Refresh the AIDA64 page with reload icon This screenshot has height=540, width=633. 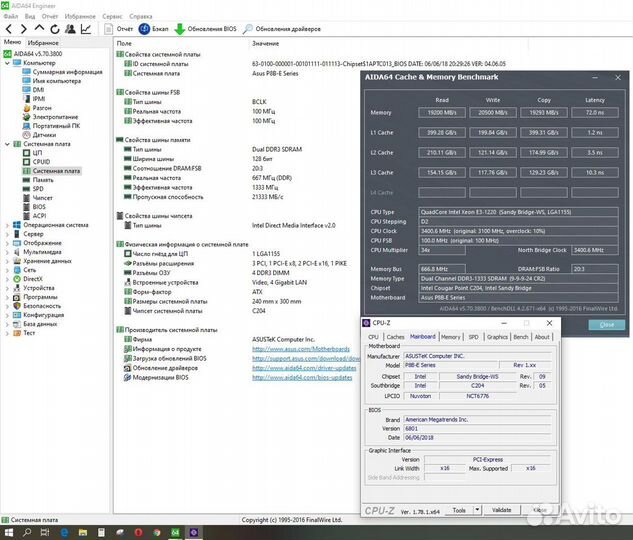55,29
